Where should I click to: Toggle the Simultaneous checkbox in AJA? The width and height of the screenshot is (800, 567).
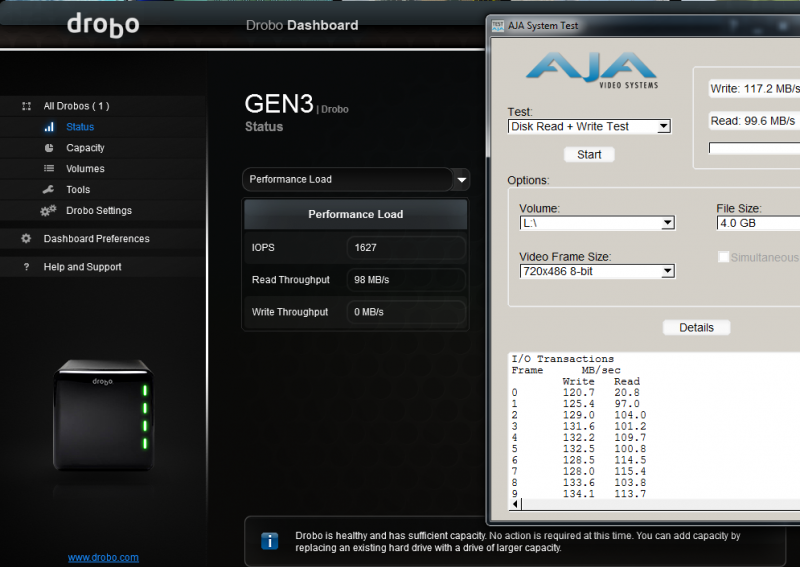tap(723, 257)
